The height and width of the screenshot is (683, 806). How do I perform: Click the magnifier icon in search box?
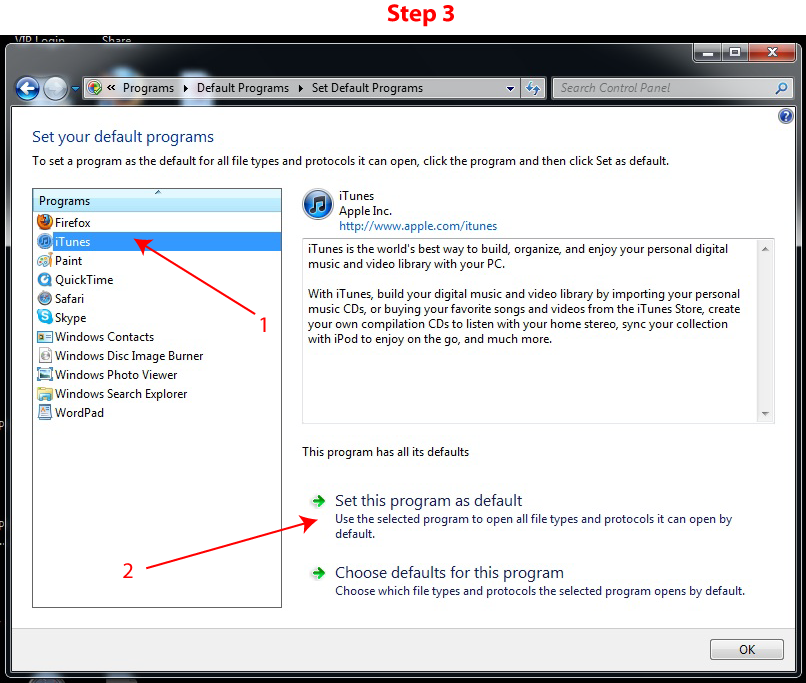pos(781,88)
